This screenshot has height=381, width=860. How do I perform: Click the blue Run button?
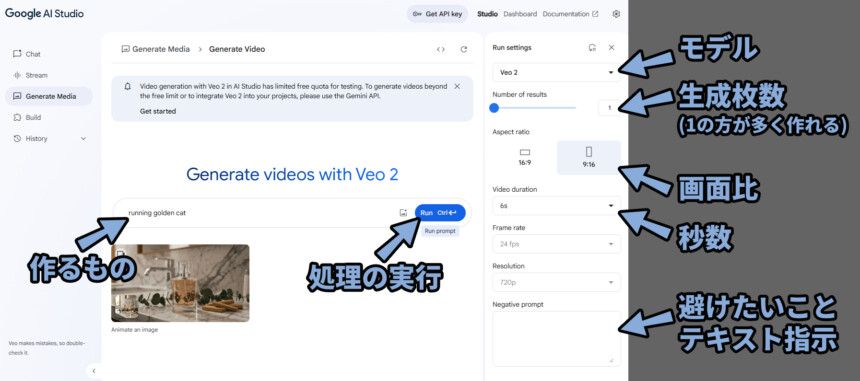(440, 213)
